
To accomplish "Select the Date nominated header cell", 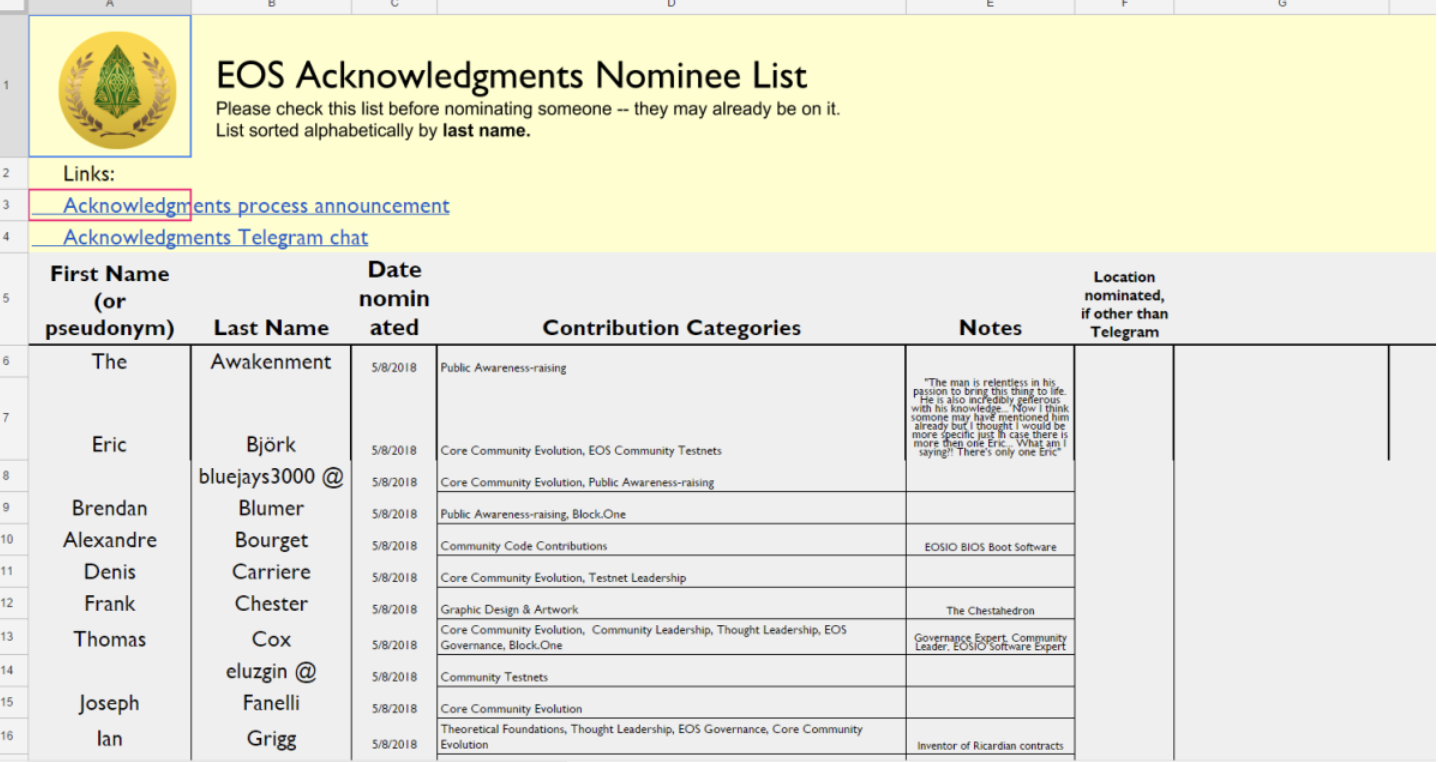I will (394, 298).
